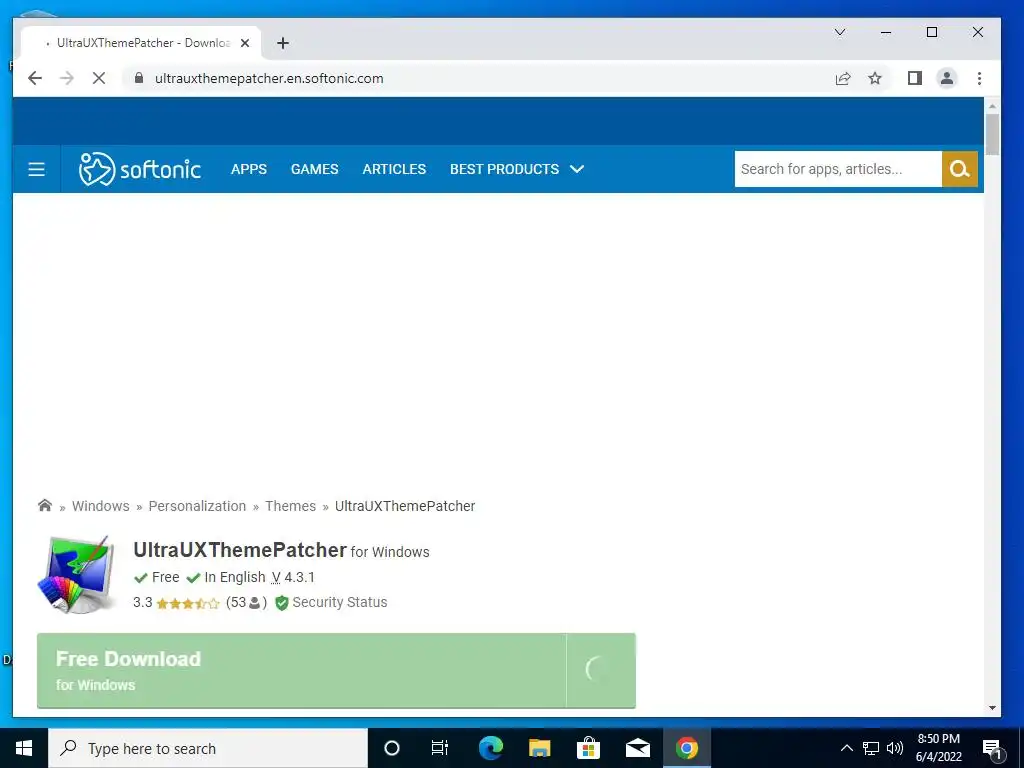Click the taskbar search box
Viewport: 1024px width, 768px height.
coord(208,748)
